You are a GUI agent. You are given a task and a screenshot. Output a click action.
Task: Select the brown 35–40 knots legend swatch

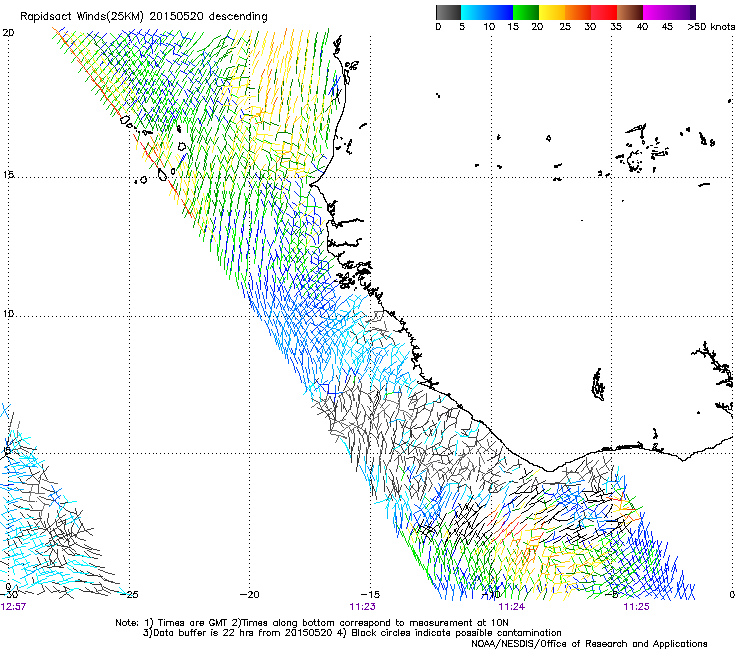point(630,12)
